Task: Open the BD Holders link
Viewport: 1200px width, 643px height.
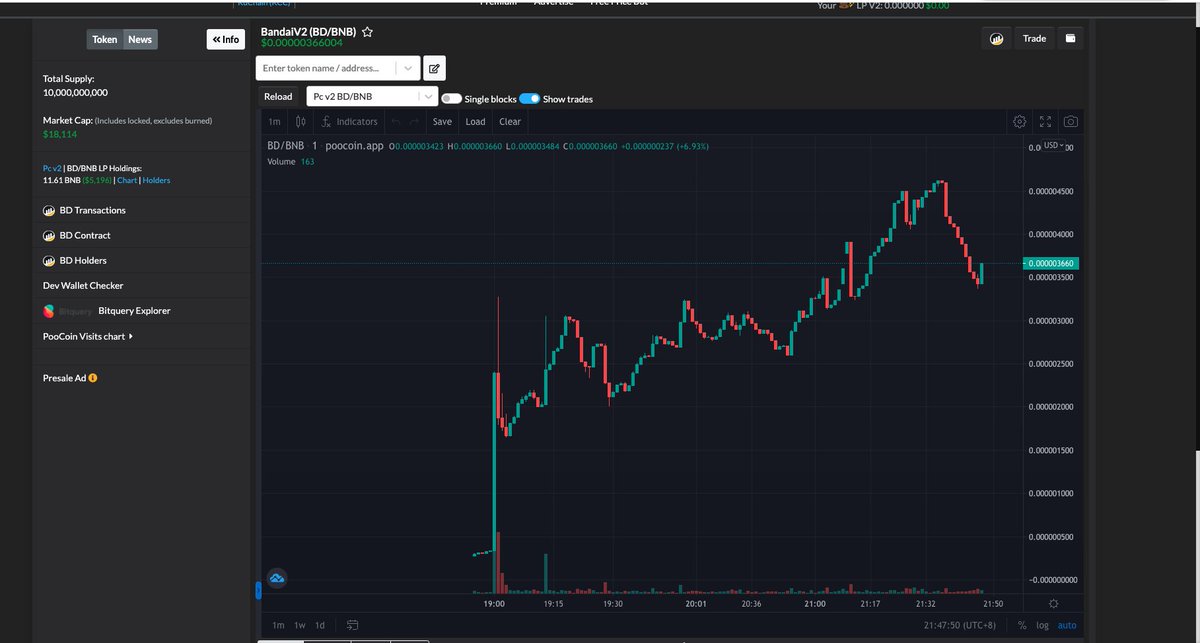Action: pos(83,261)
